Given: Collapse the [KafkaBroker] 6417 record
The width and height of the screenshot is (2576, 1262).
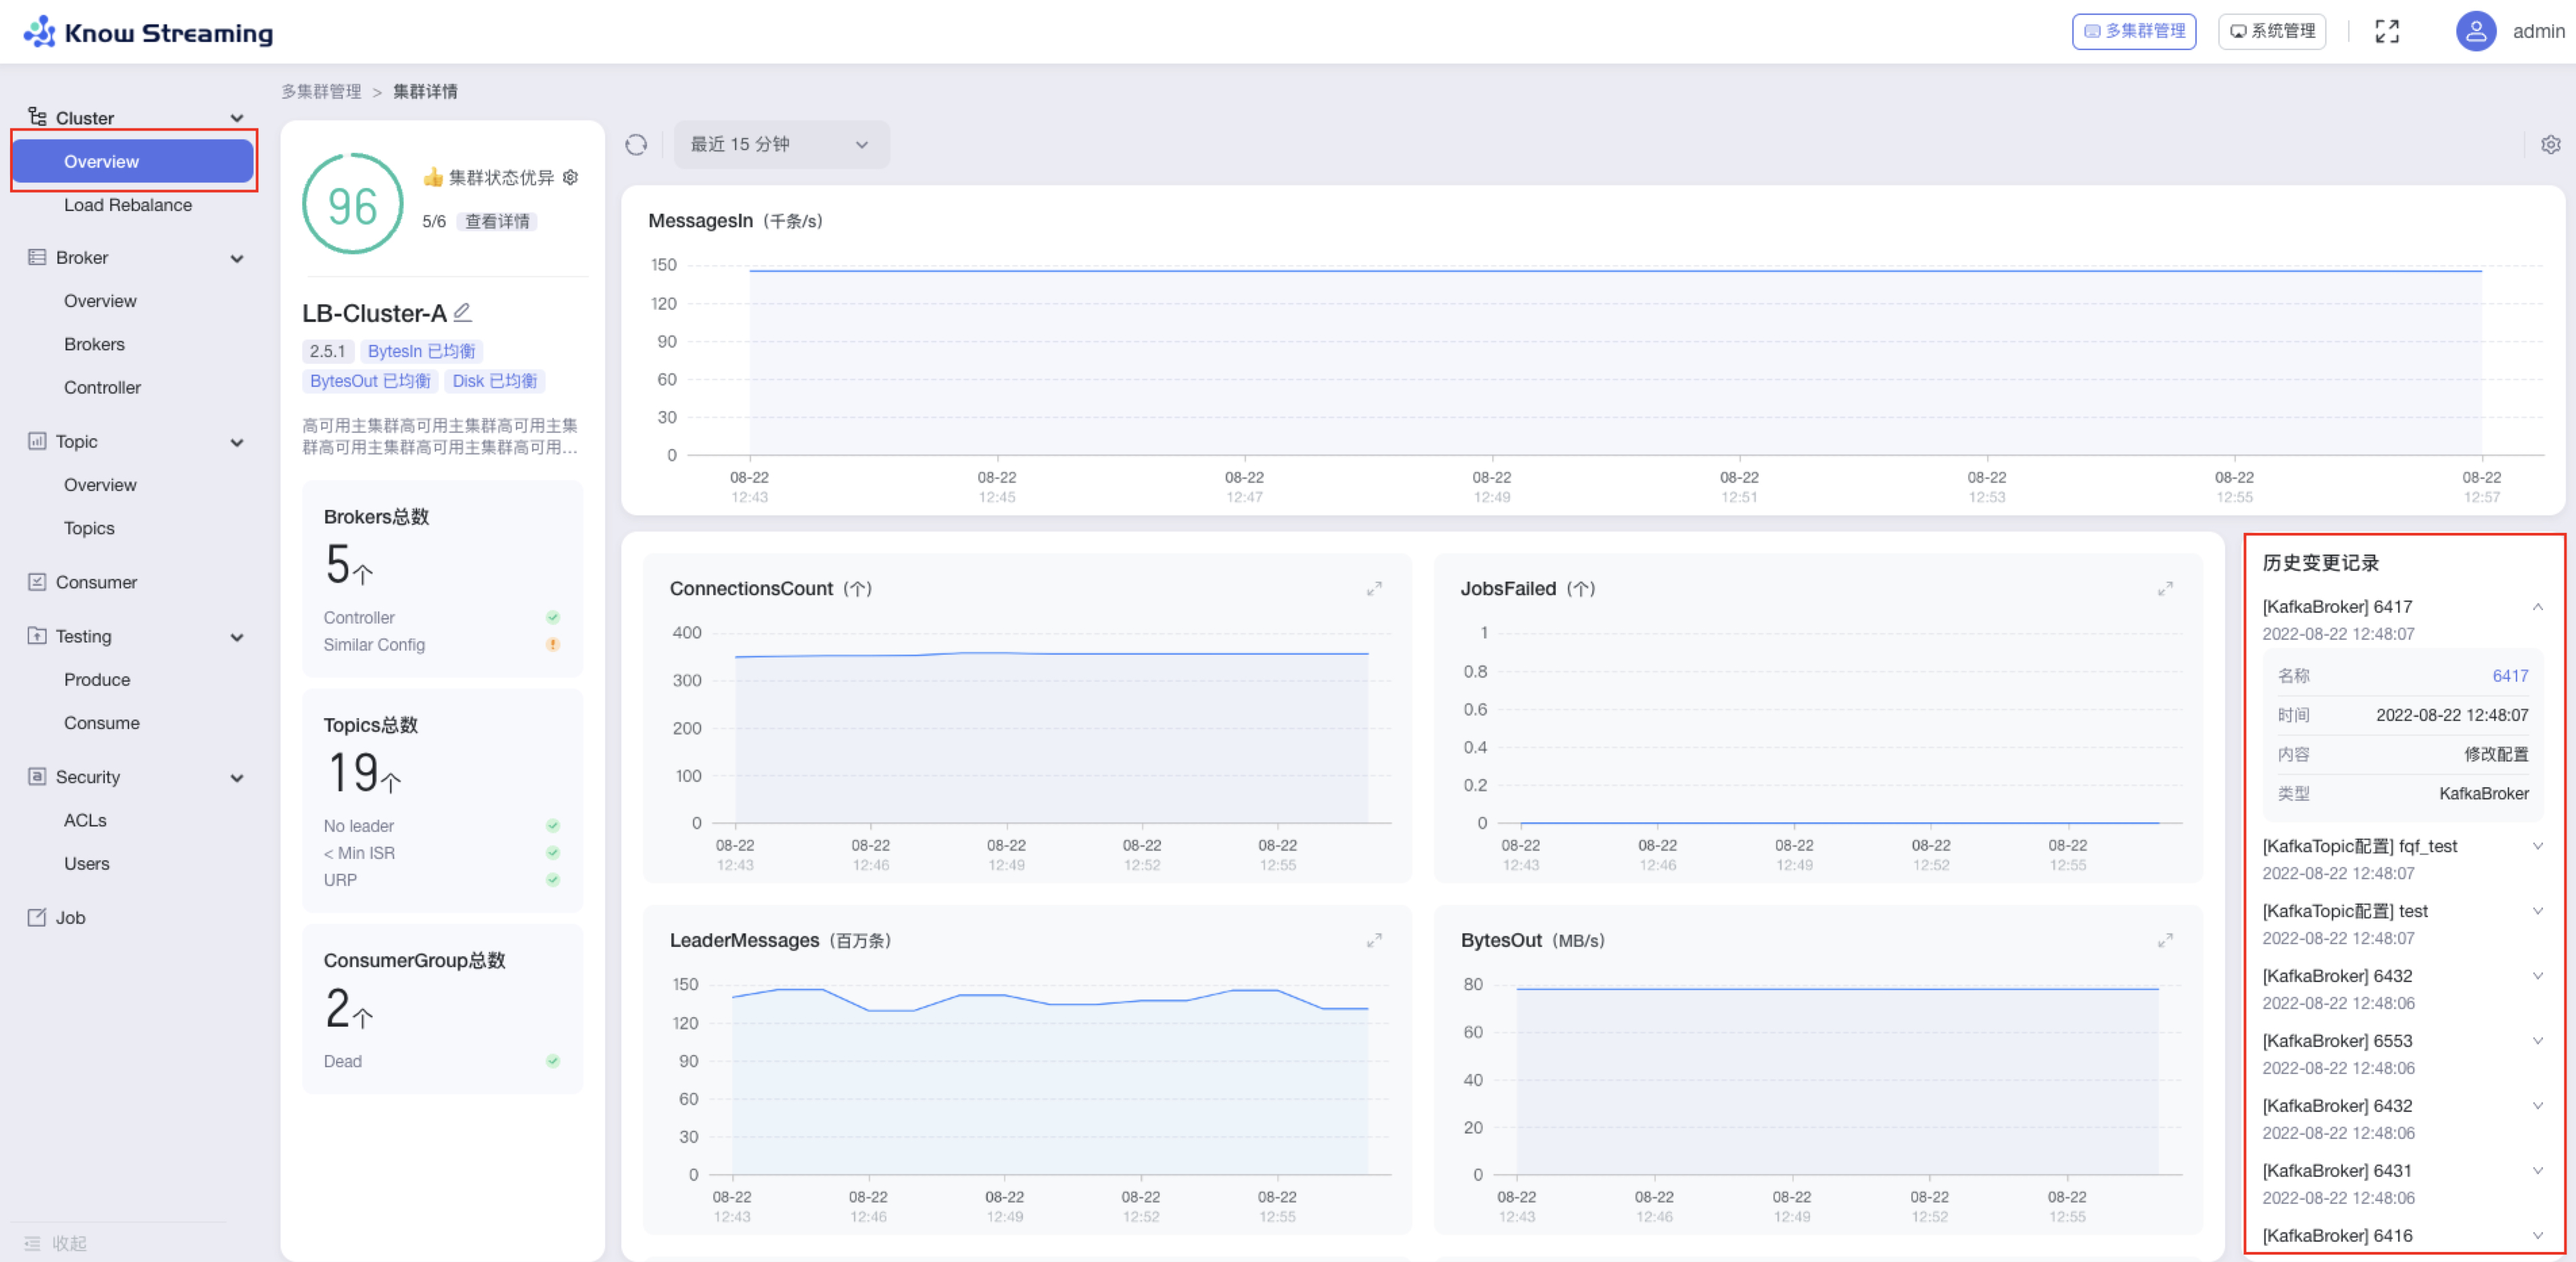Looking at the screenshot, I should [x=2537, y=607].
